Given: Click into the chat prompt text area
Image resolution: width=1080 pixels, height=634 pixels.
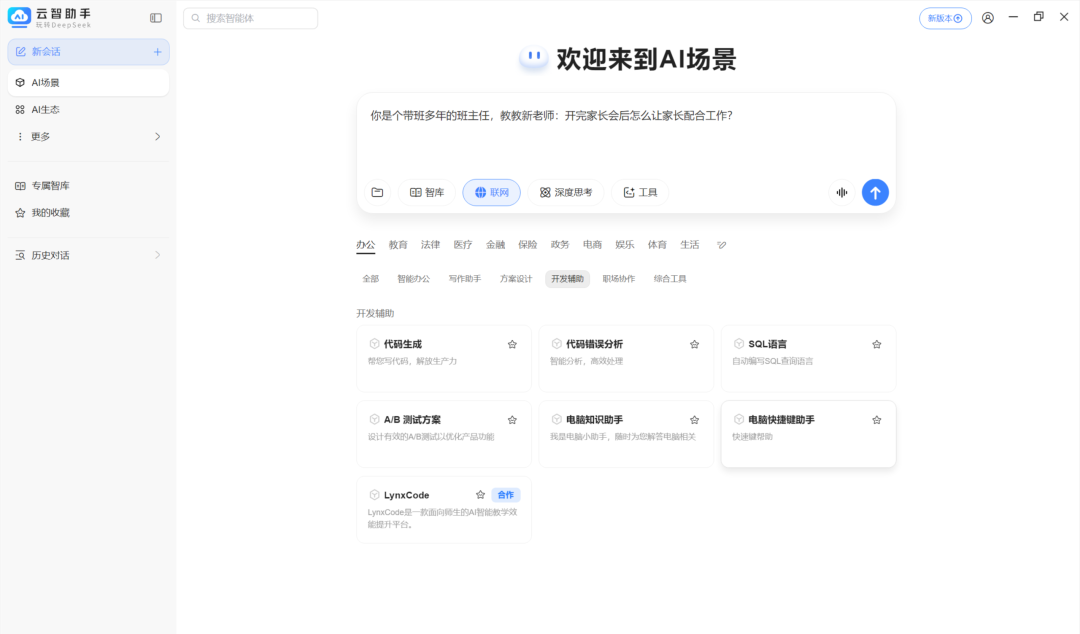Looking at the screenshot, I should (626, 136).
